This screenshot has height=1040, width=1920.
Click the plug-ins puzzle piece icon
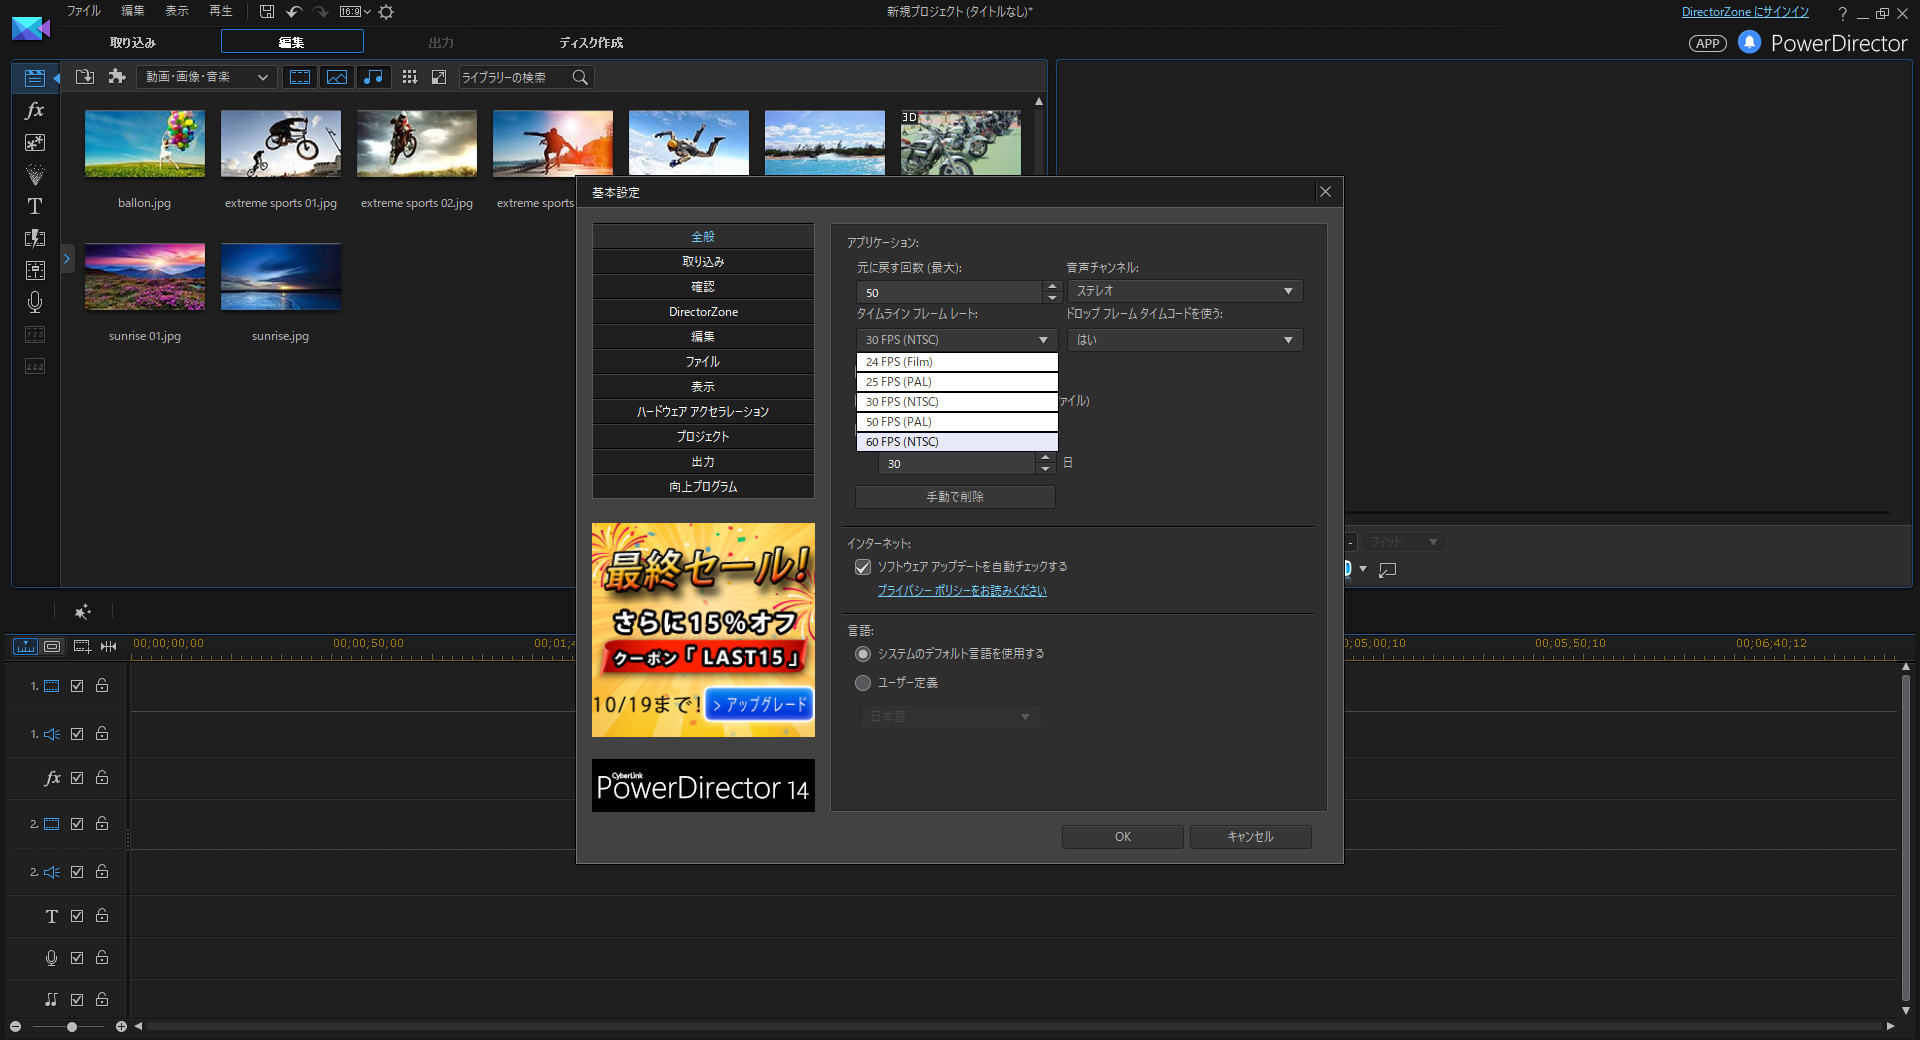point(117,77)
